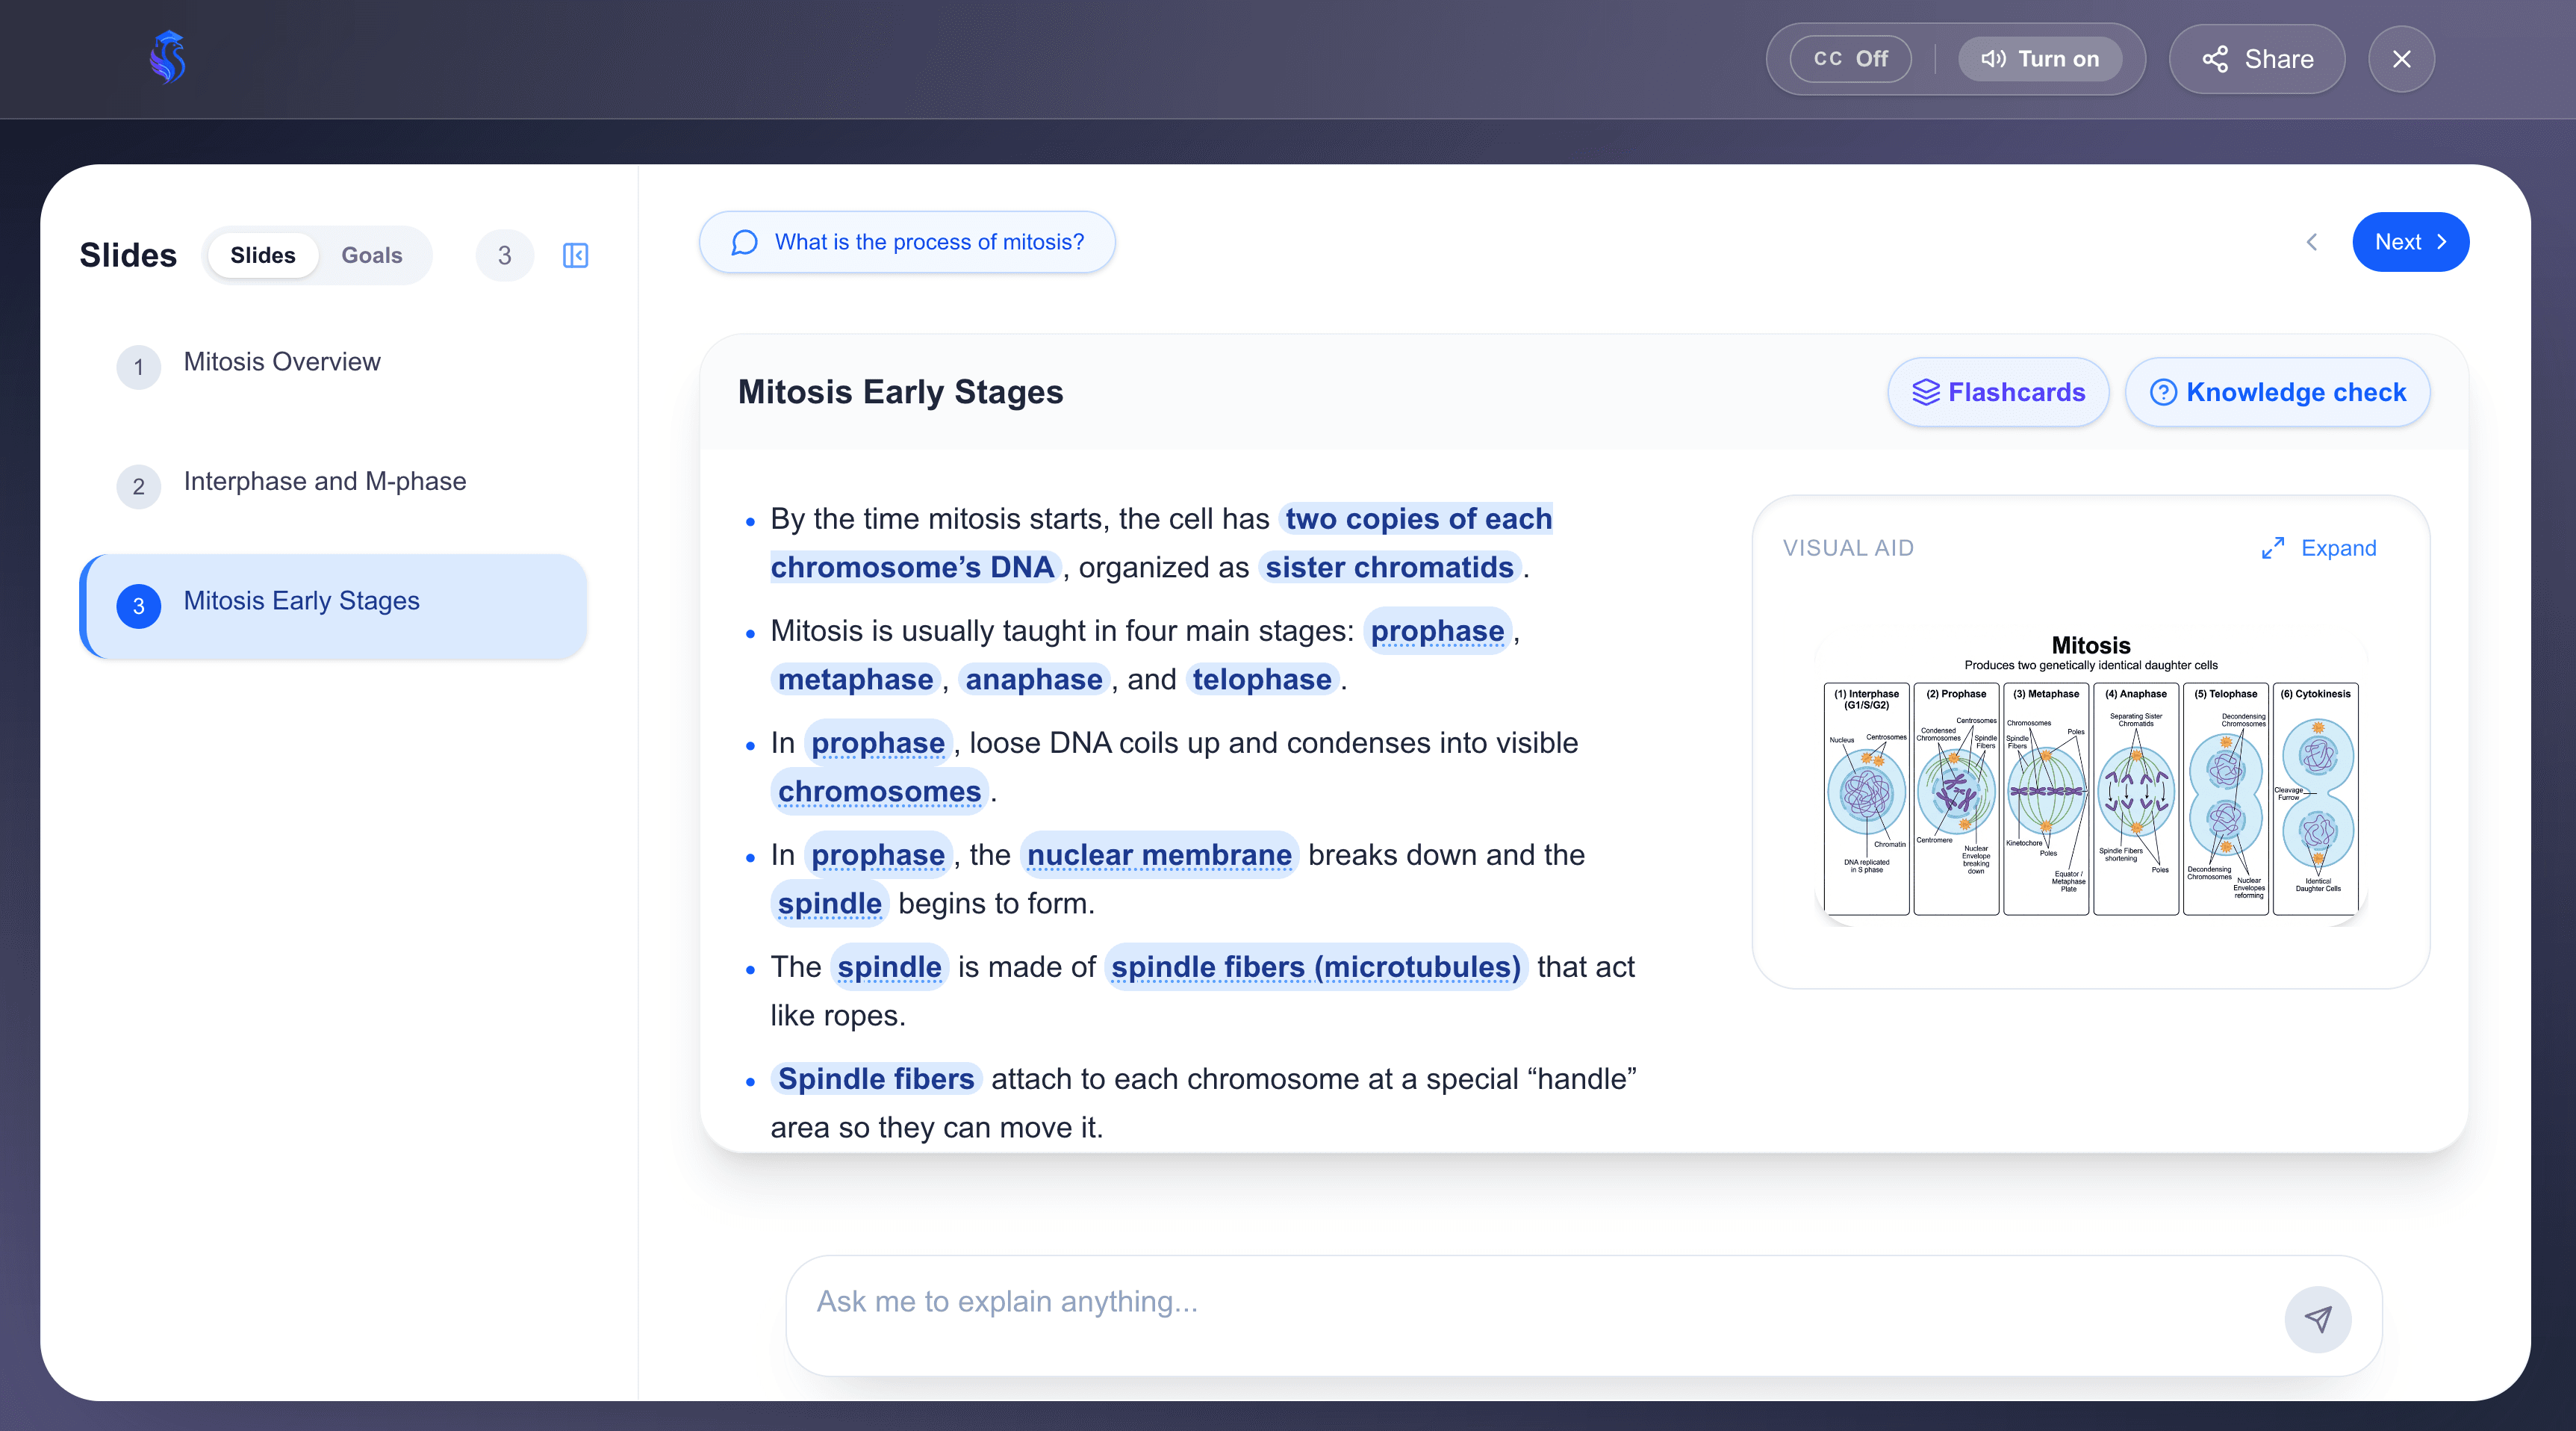Click the phoenix app logo
This screenshot has height=1431, width=2576.
pyautogui.click(x=168, y=58)
